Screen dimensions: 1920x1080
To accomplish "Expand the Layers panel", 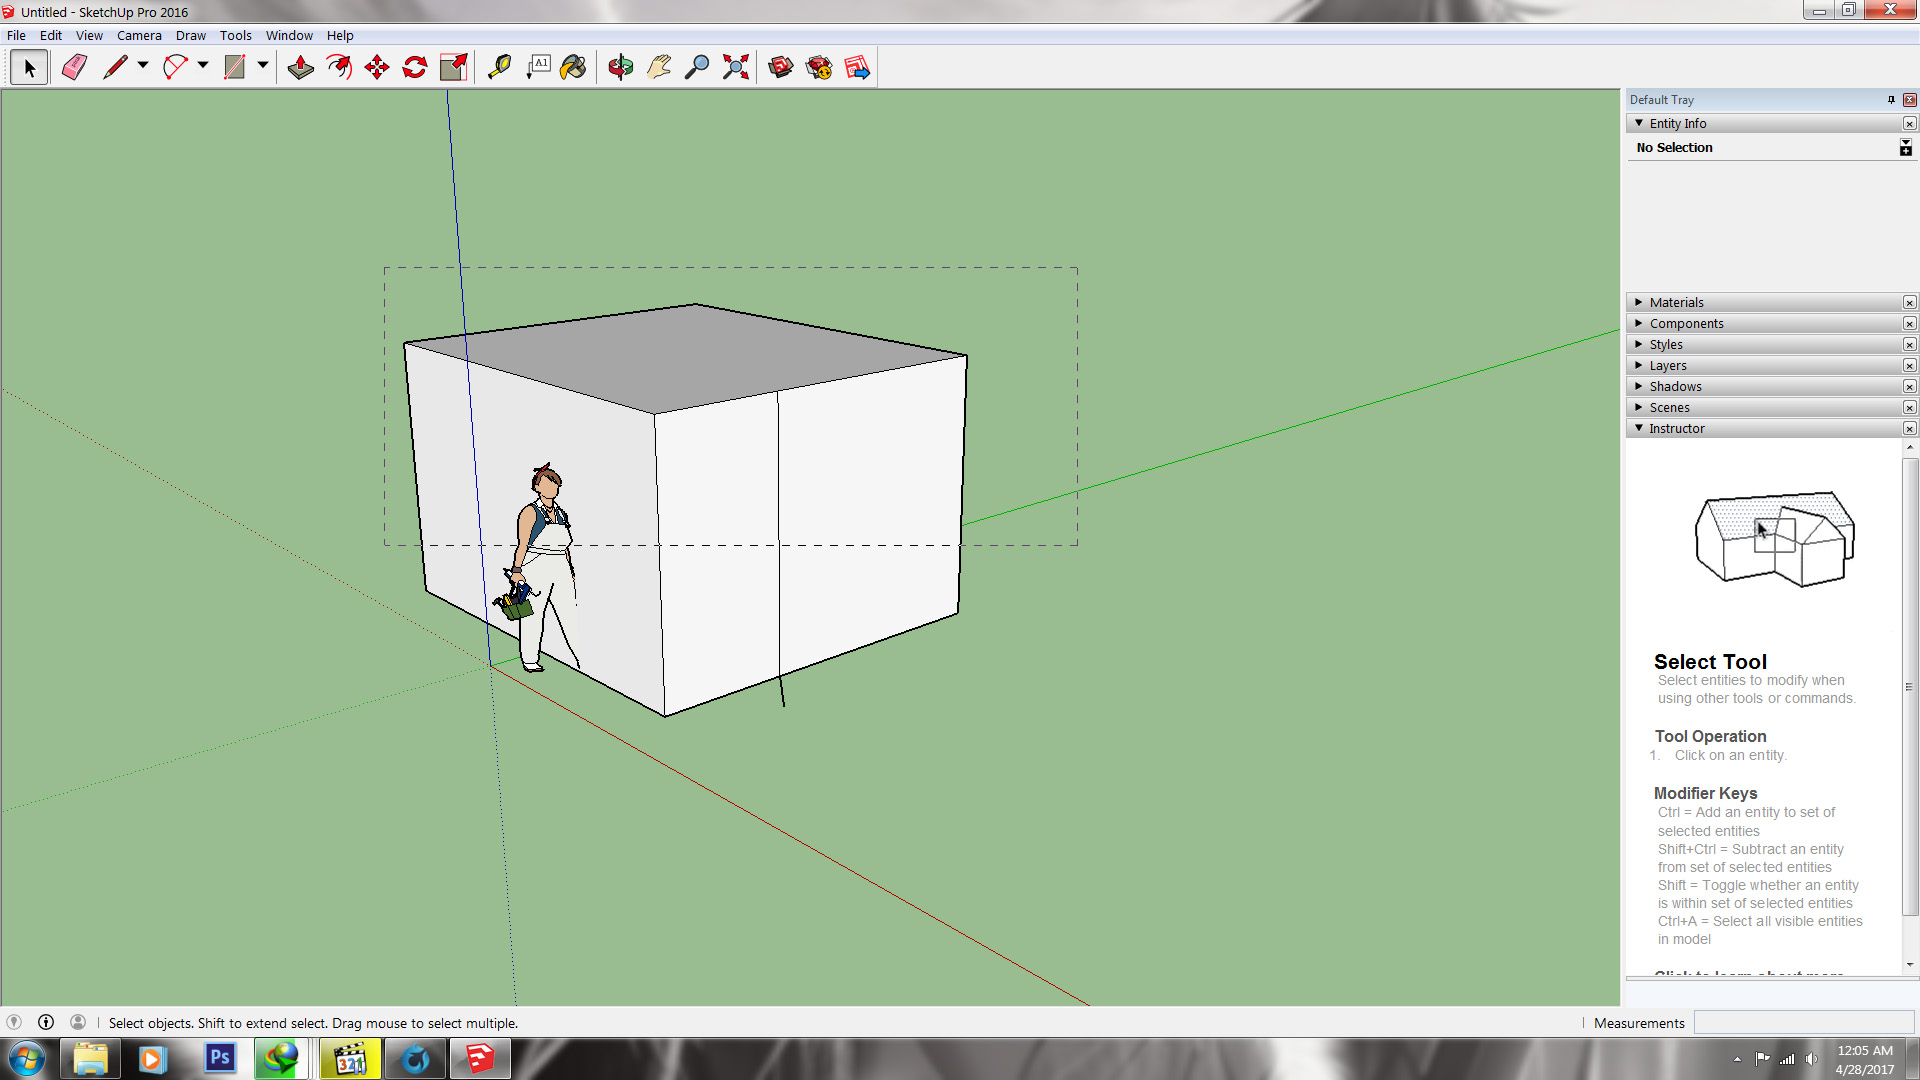I will click(x=1668, y=365).
